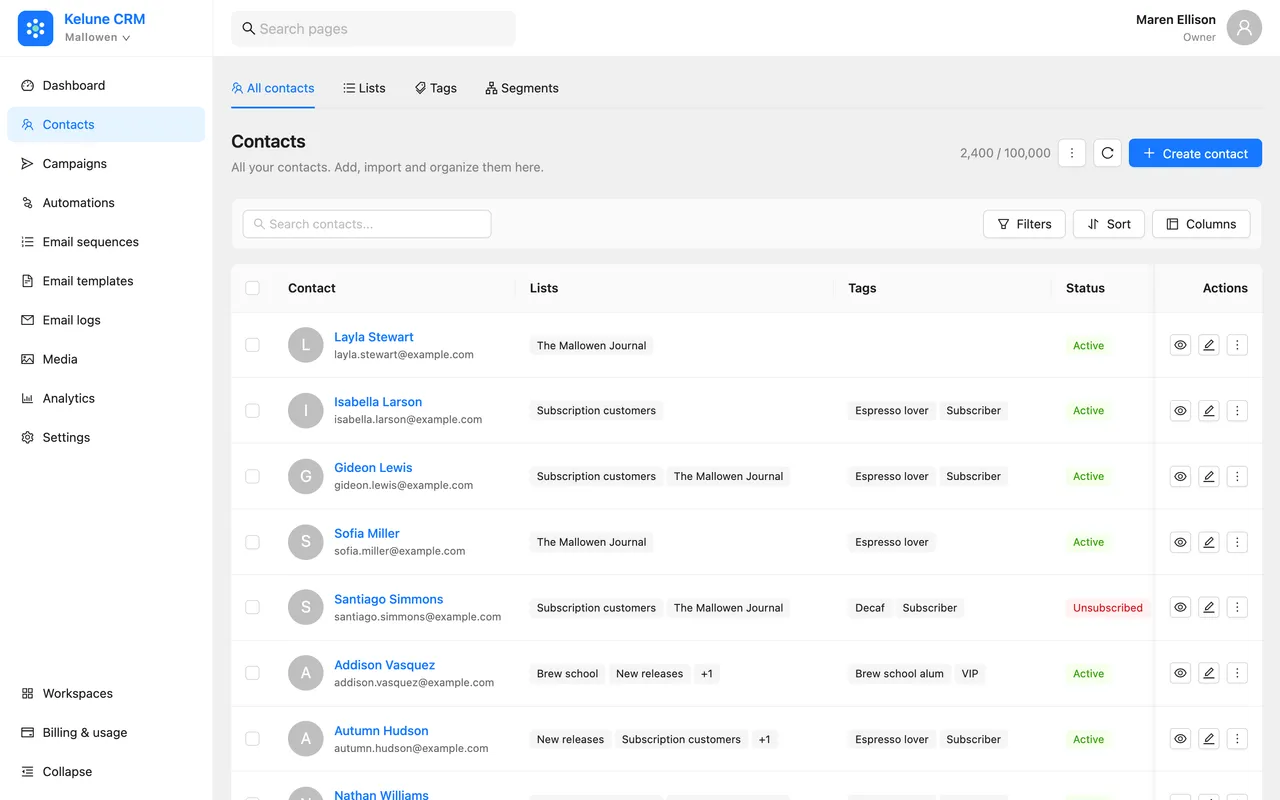
Task: Expand the +1 lists for Autumn Hudson
Action: point(764,740)
